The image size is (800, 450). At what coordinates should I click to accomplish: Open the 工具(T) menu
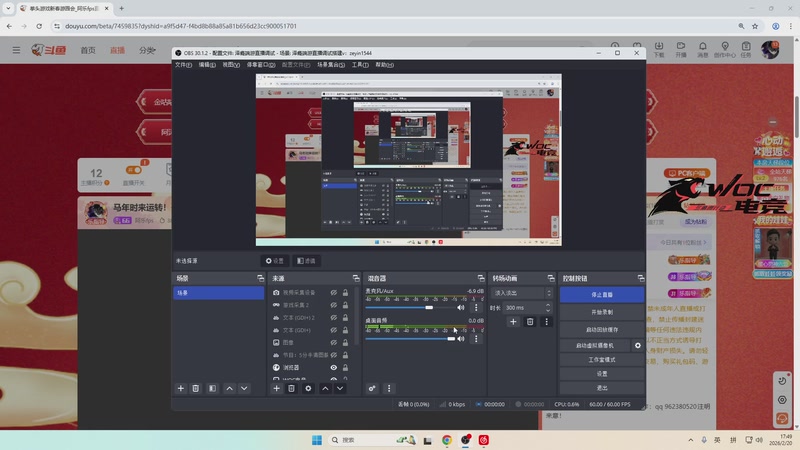[x=360, y=64]
